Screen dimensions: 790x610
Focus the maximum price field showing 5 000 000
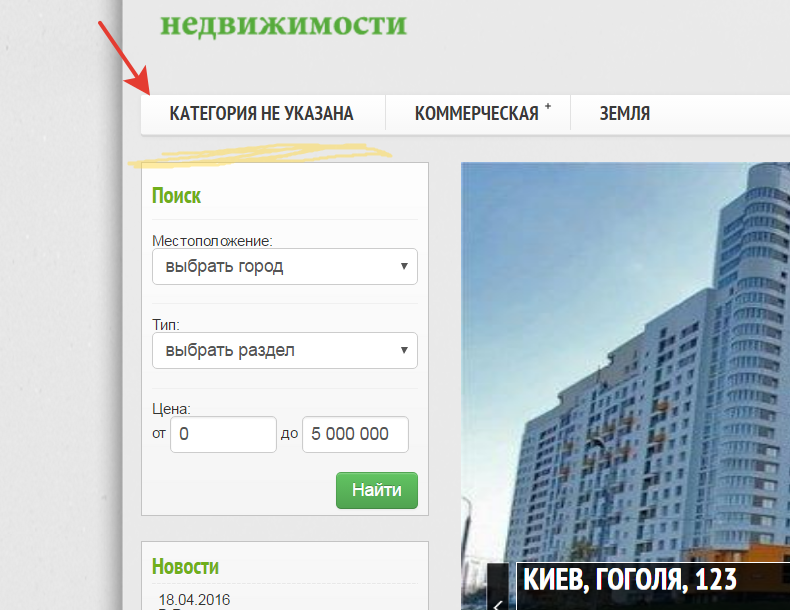355,434
